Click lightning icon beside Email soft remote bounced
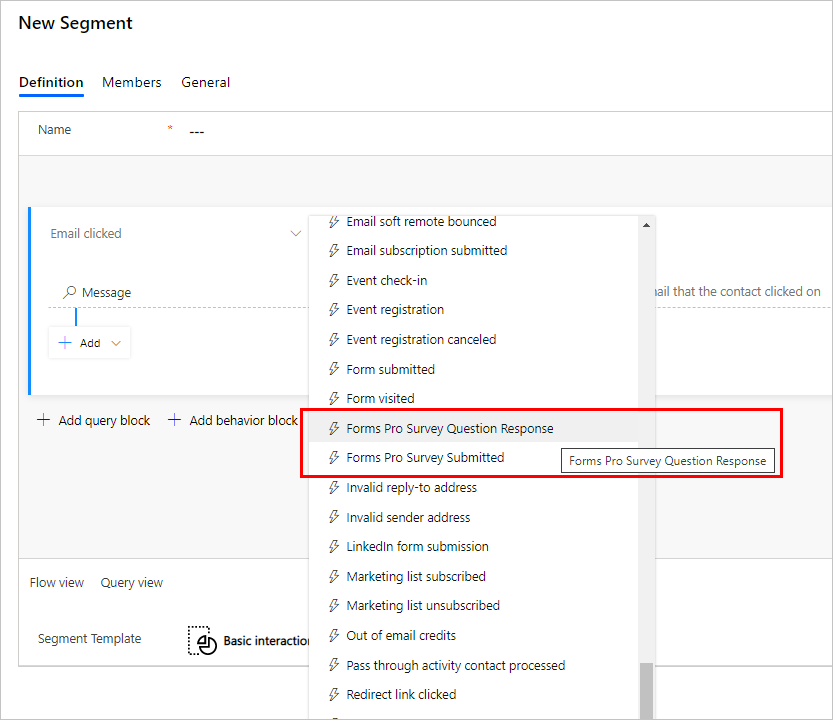 click(x=334, y=222)
